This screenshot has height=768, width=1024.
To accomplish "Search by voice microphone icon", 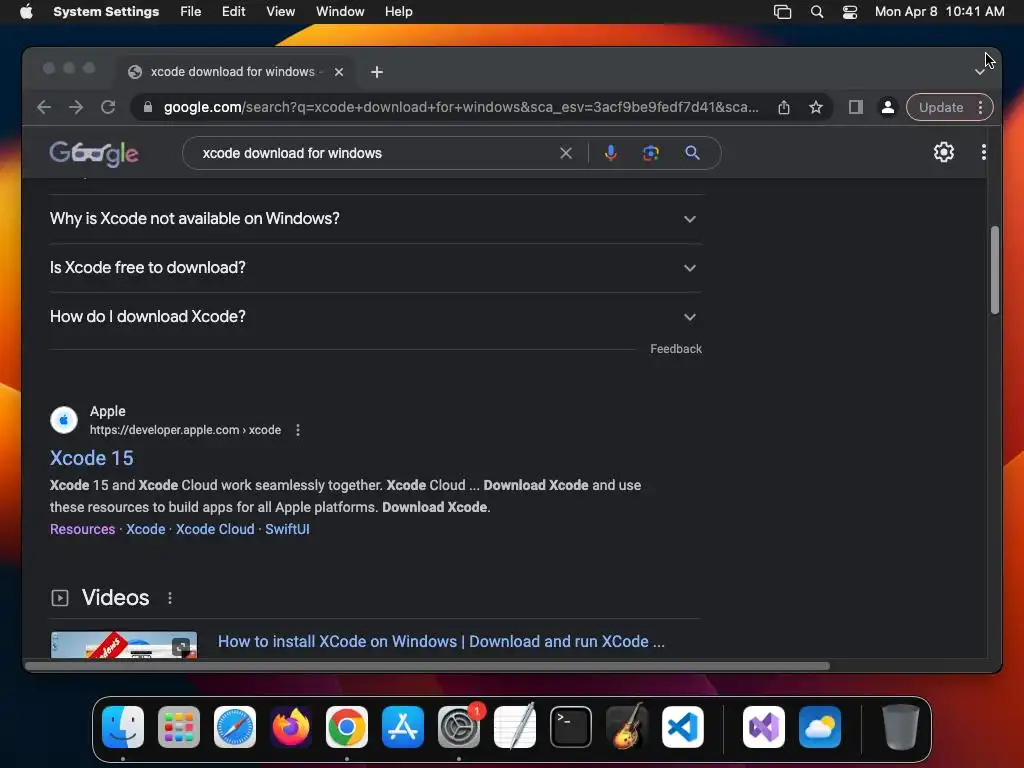I will pos(611,153).
